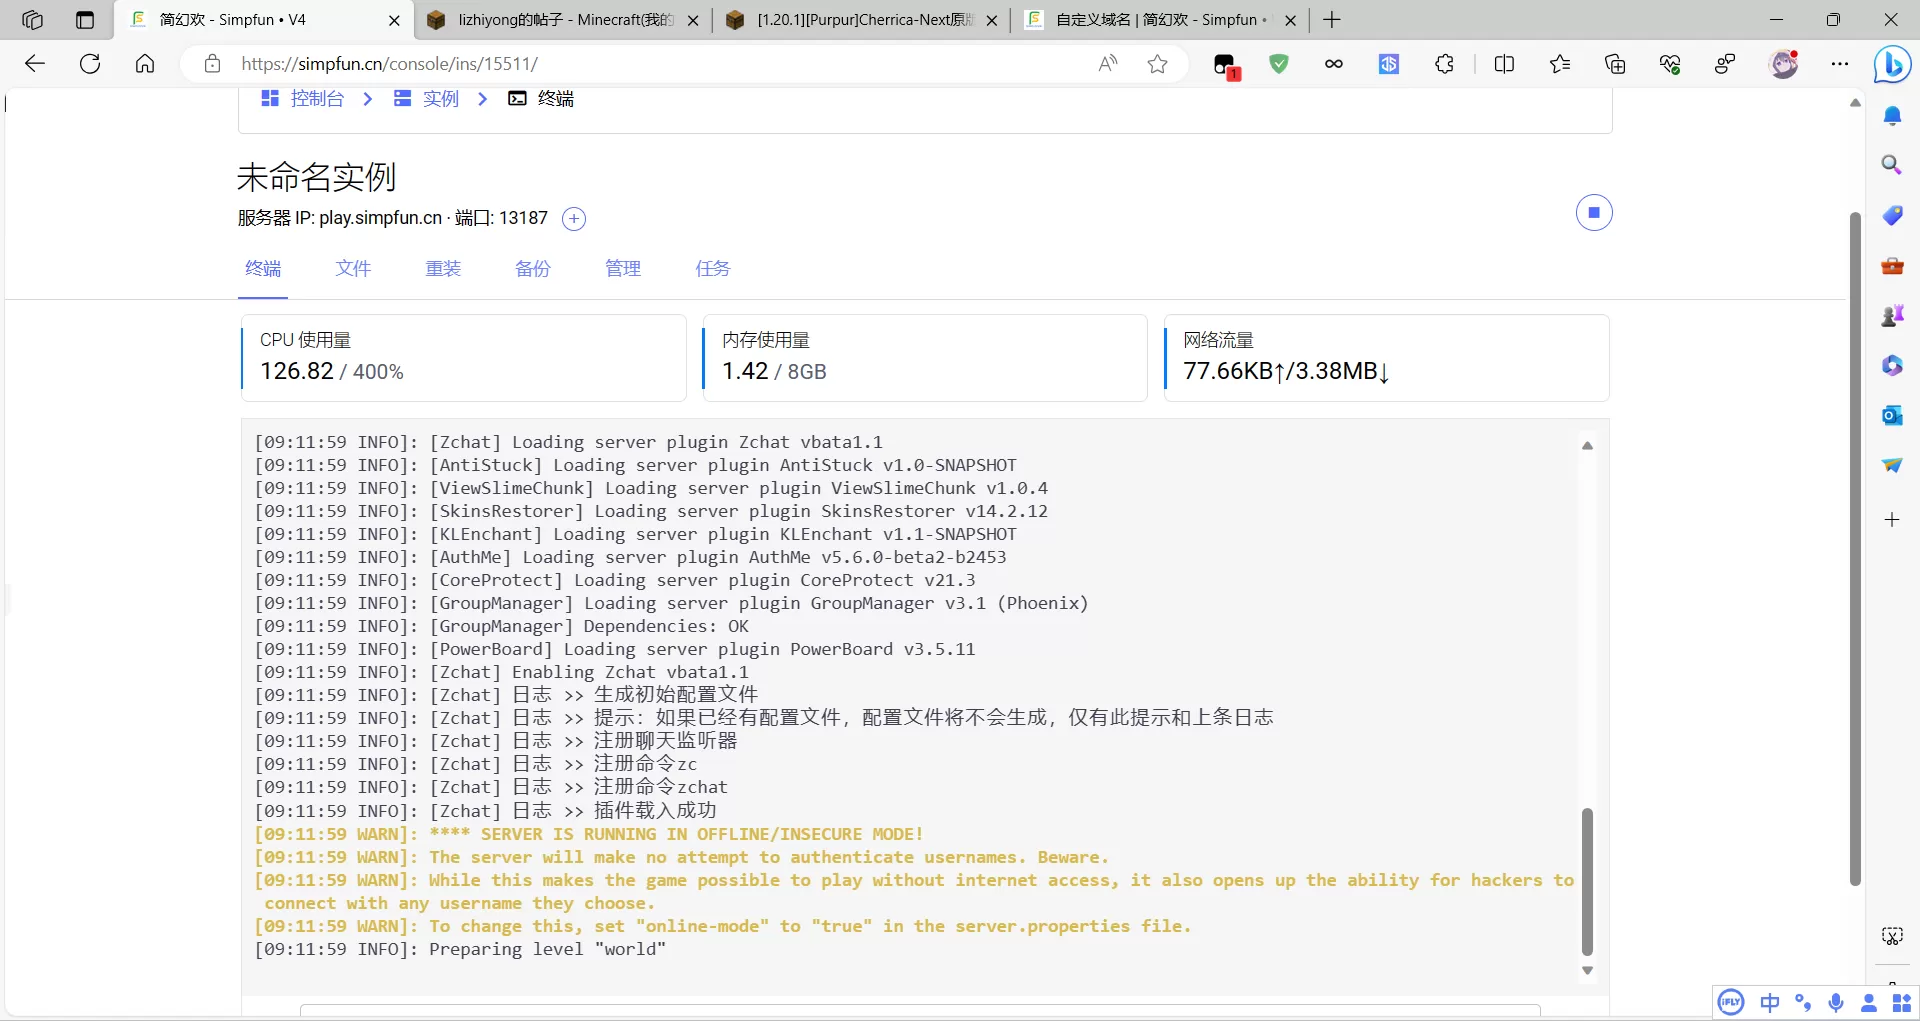Open the 管理 tab
This screenshot has height=1021, width=1920.
(622, 268)
